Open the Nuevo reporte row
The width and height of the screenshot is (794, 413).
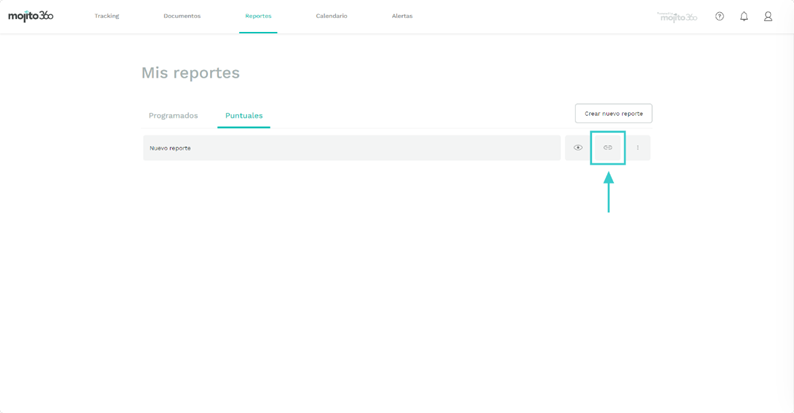pyautogui.click(x=351, y=148)
